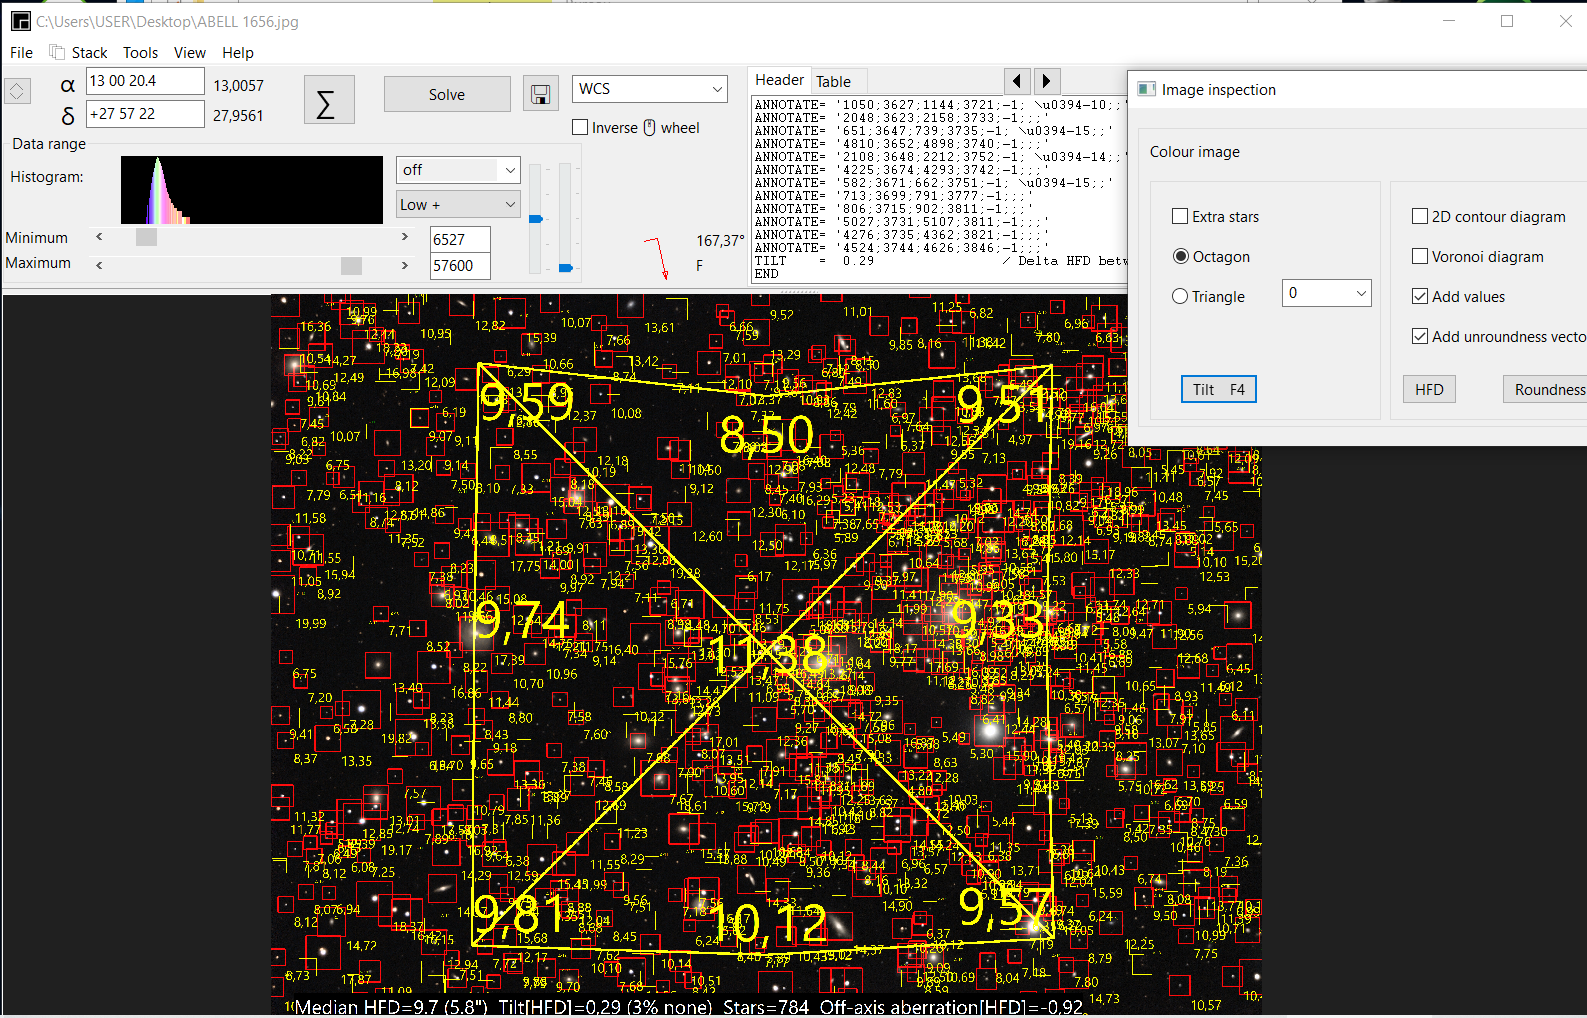Open the dropdown showing 0 next to Triangle

[x=1326, y=293]
